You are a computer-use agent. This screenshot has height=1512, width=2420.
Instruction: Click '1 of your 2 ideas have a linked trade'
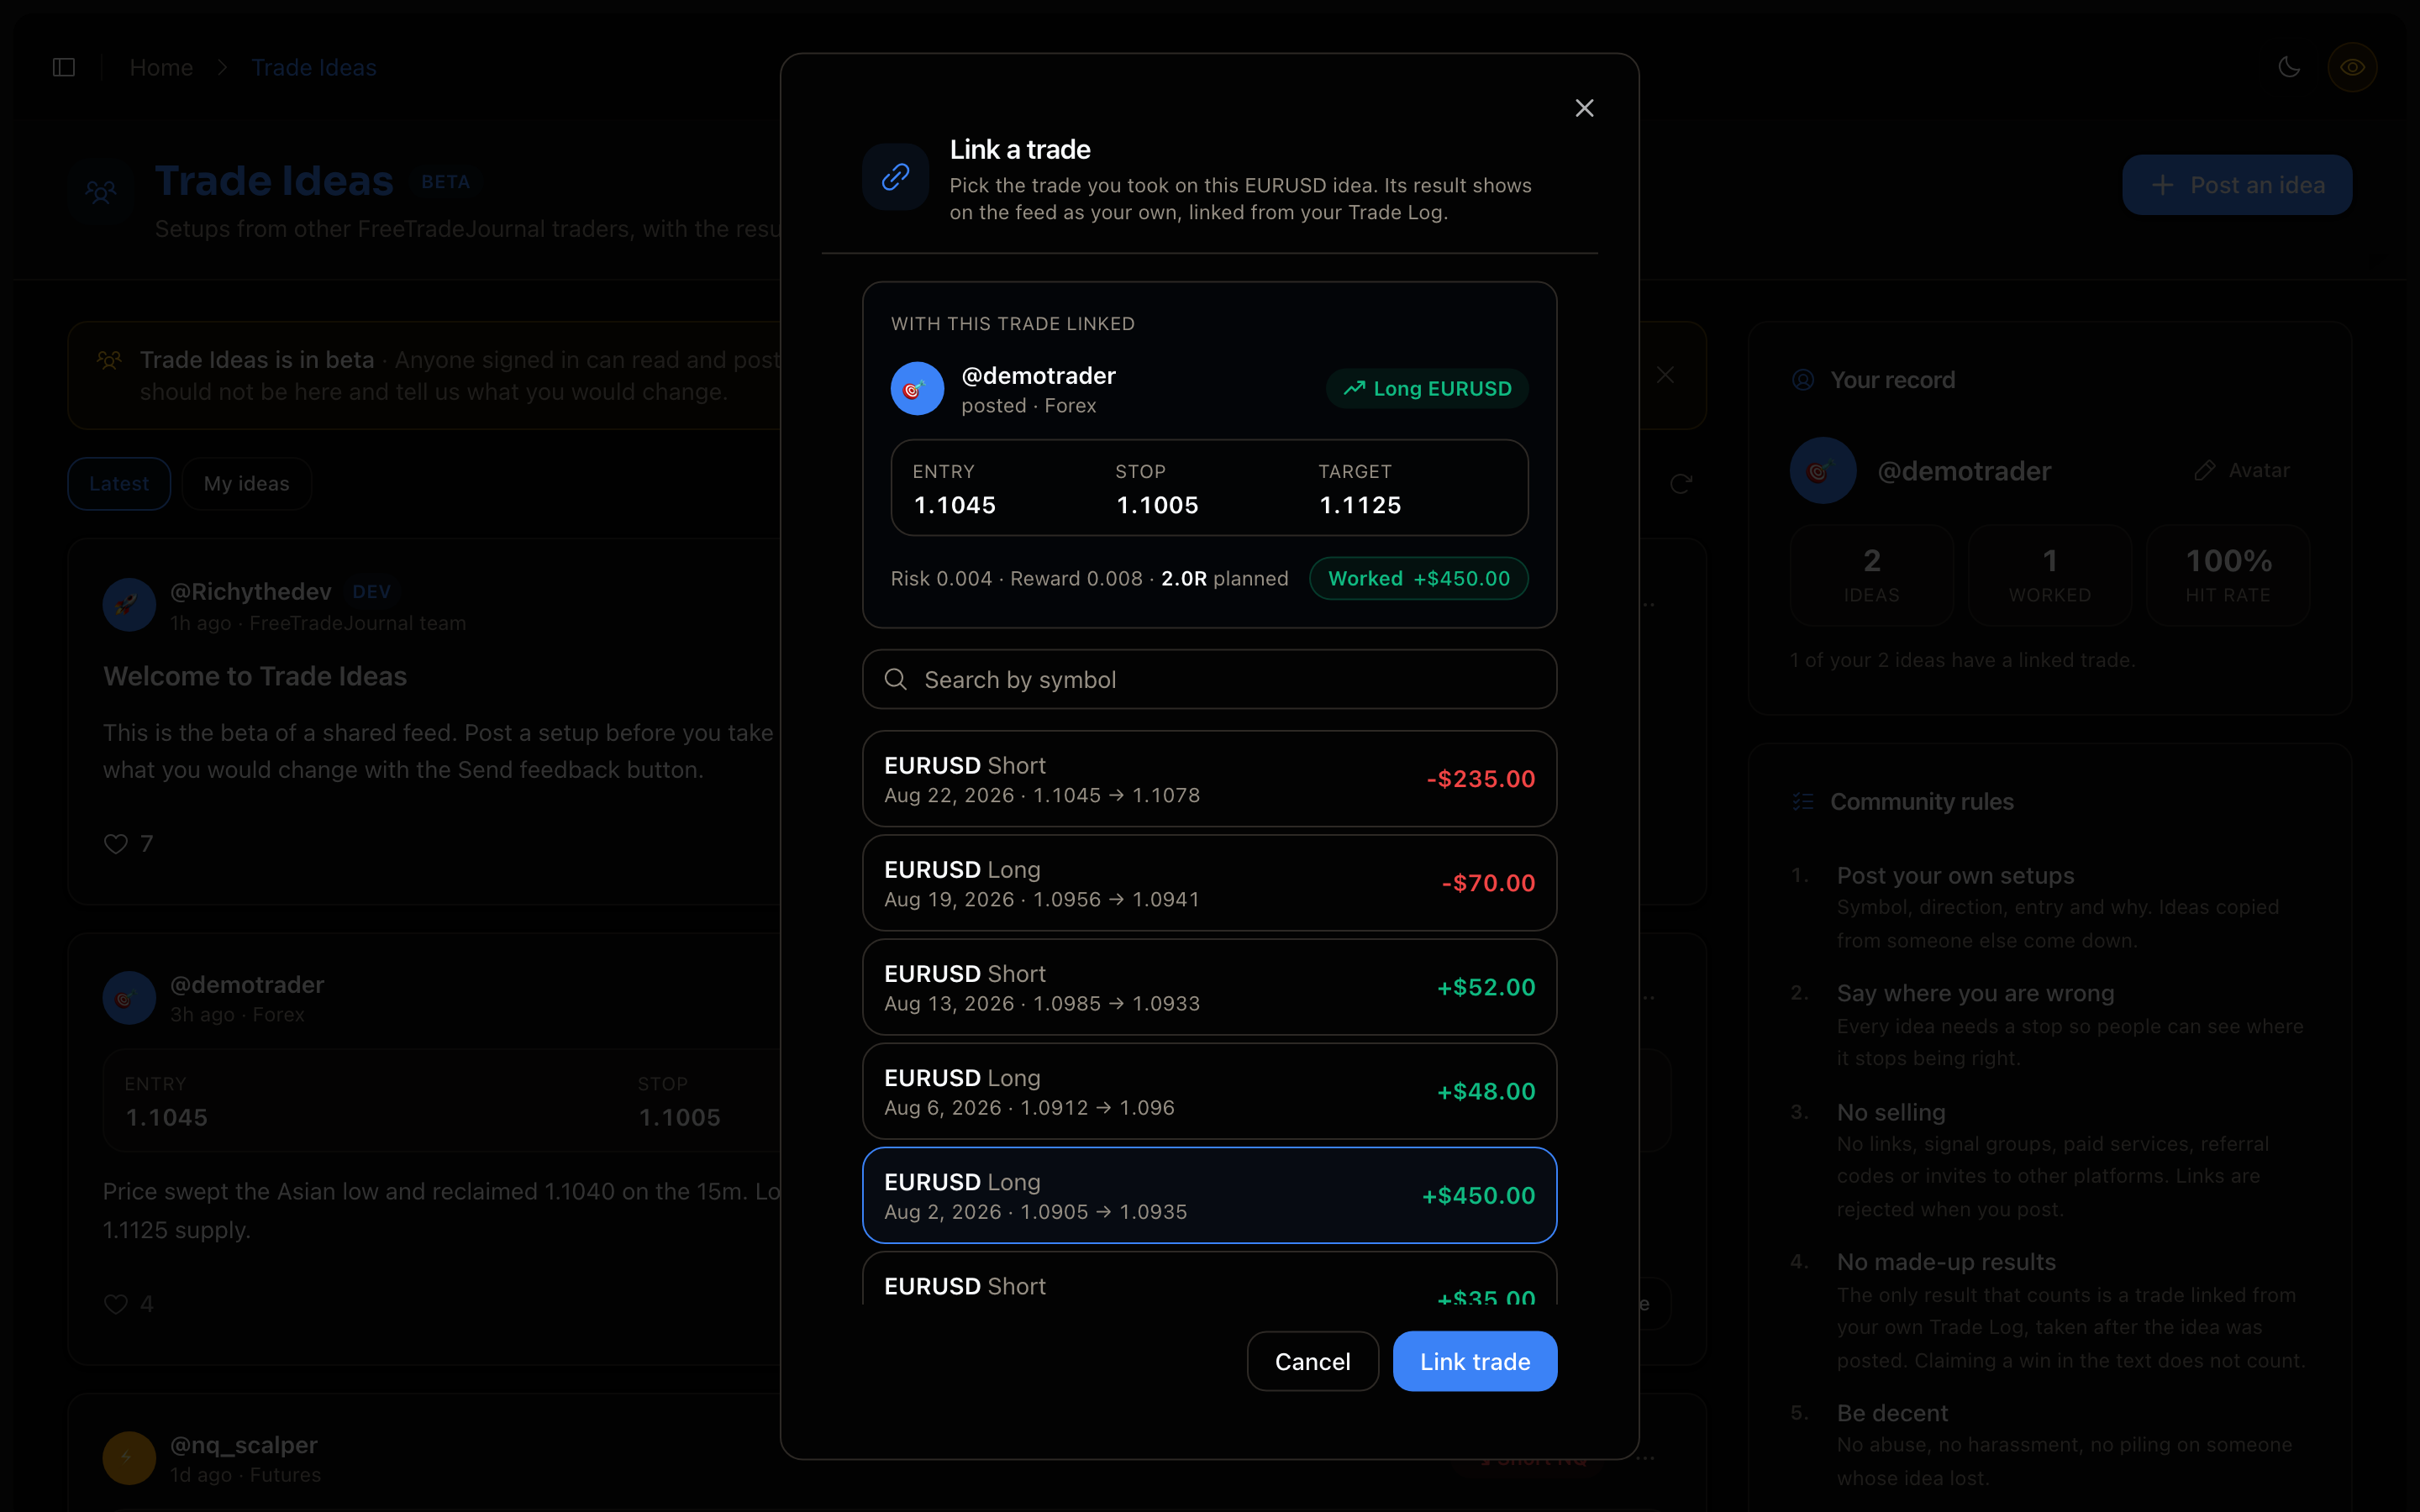[x=1962, y=660]
